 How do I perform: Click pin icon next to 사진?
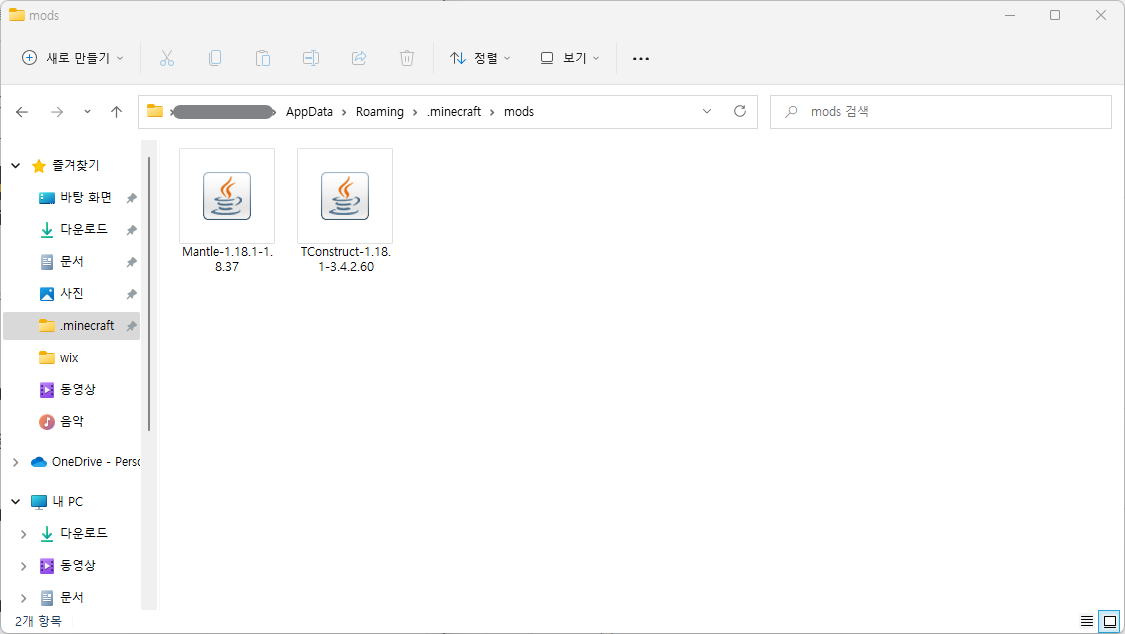tap(131, 294)
